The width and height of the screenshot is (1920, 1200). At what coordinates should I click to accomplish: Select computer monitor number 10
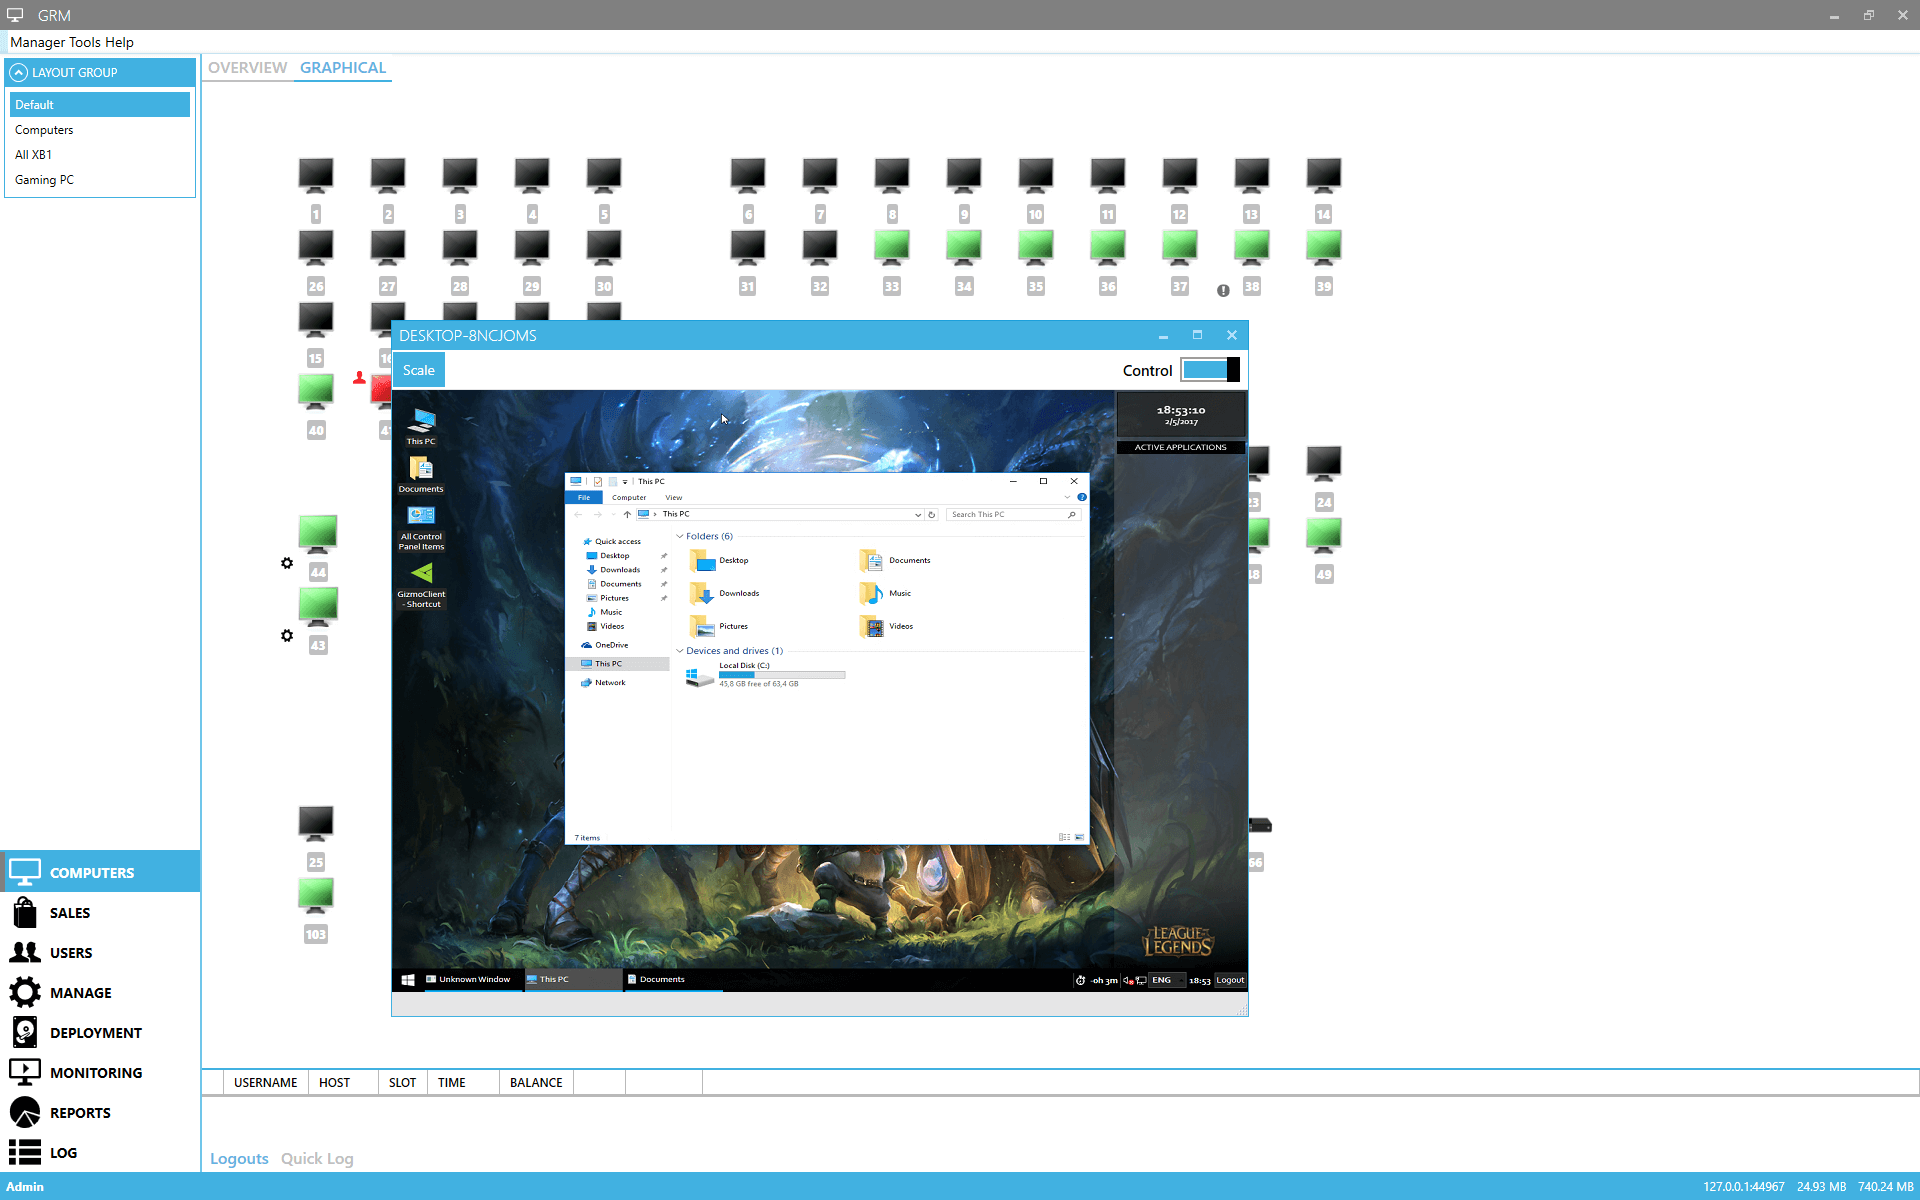pos(1035,175)
